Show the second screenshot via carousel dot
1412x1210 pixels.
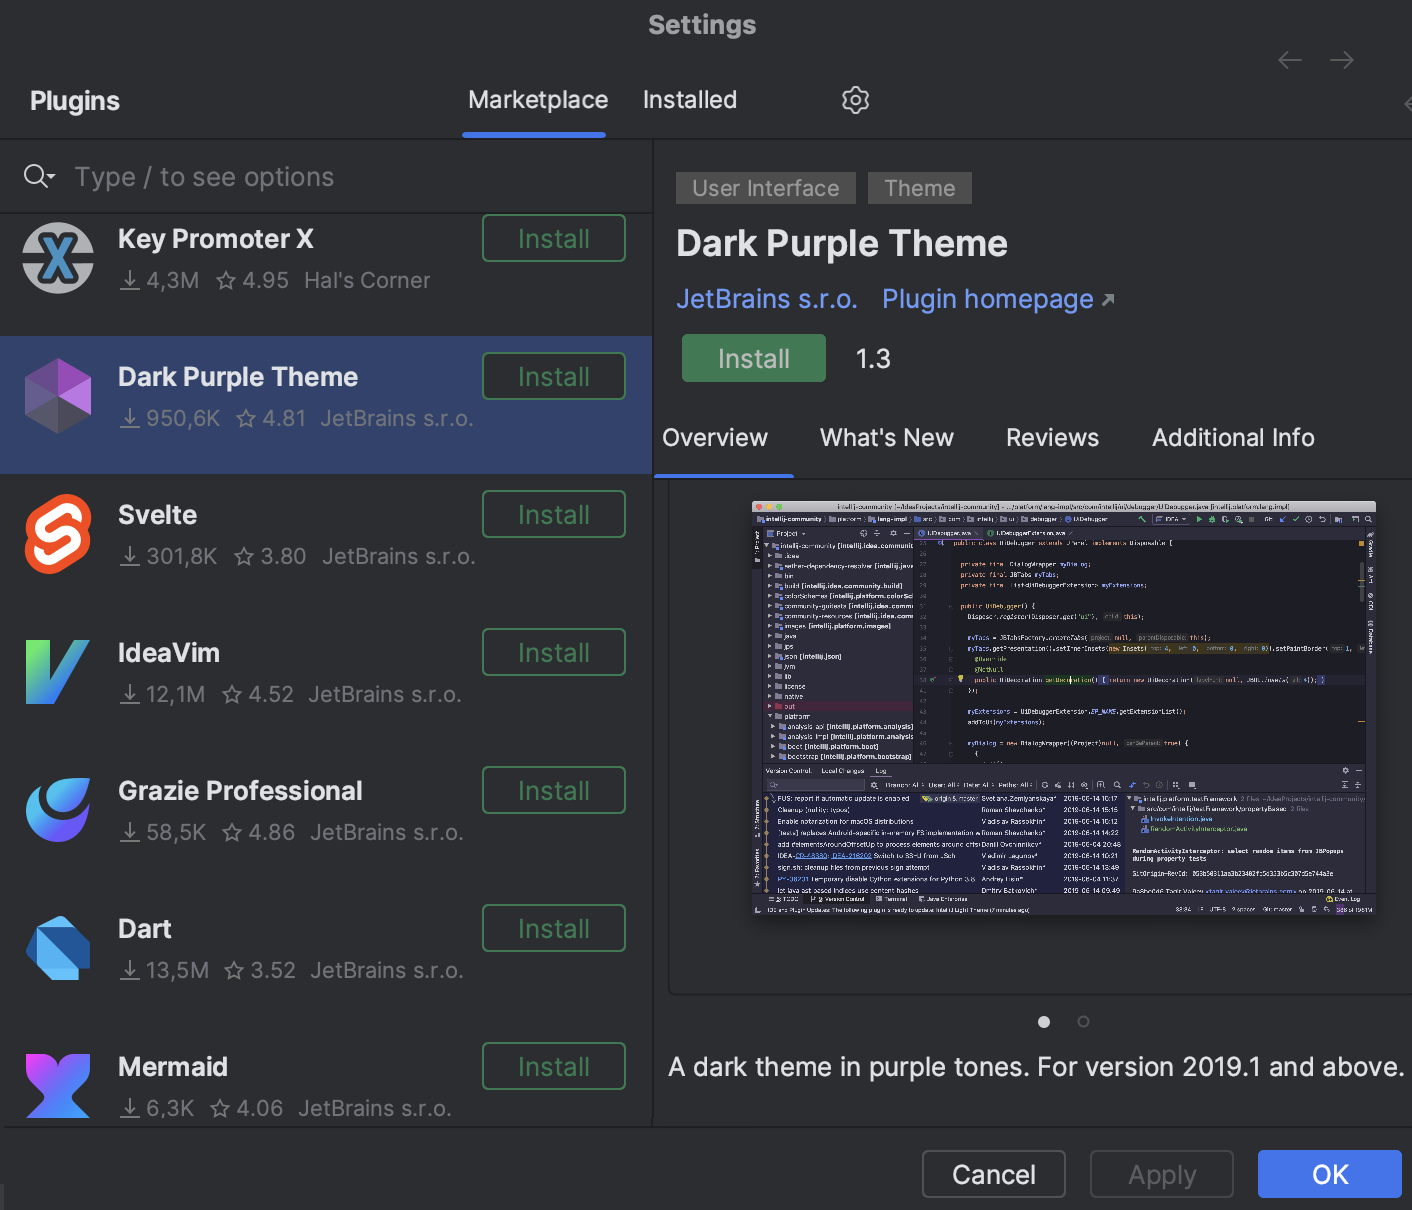pos(1083,1021)
